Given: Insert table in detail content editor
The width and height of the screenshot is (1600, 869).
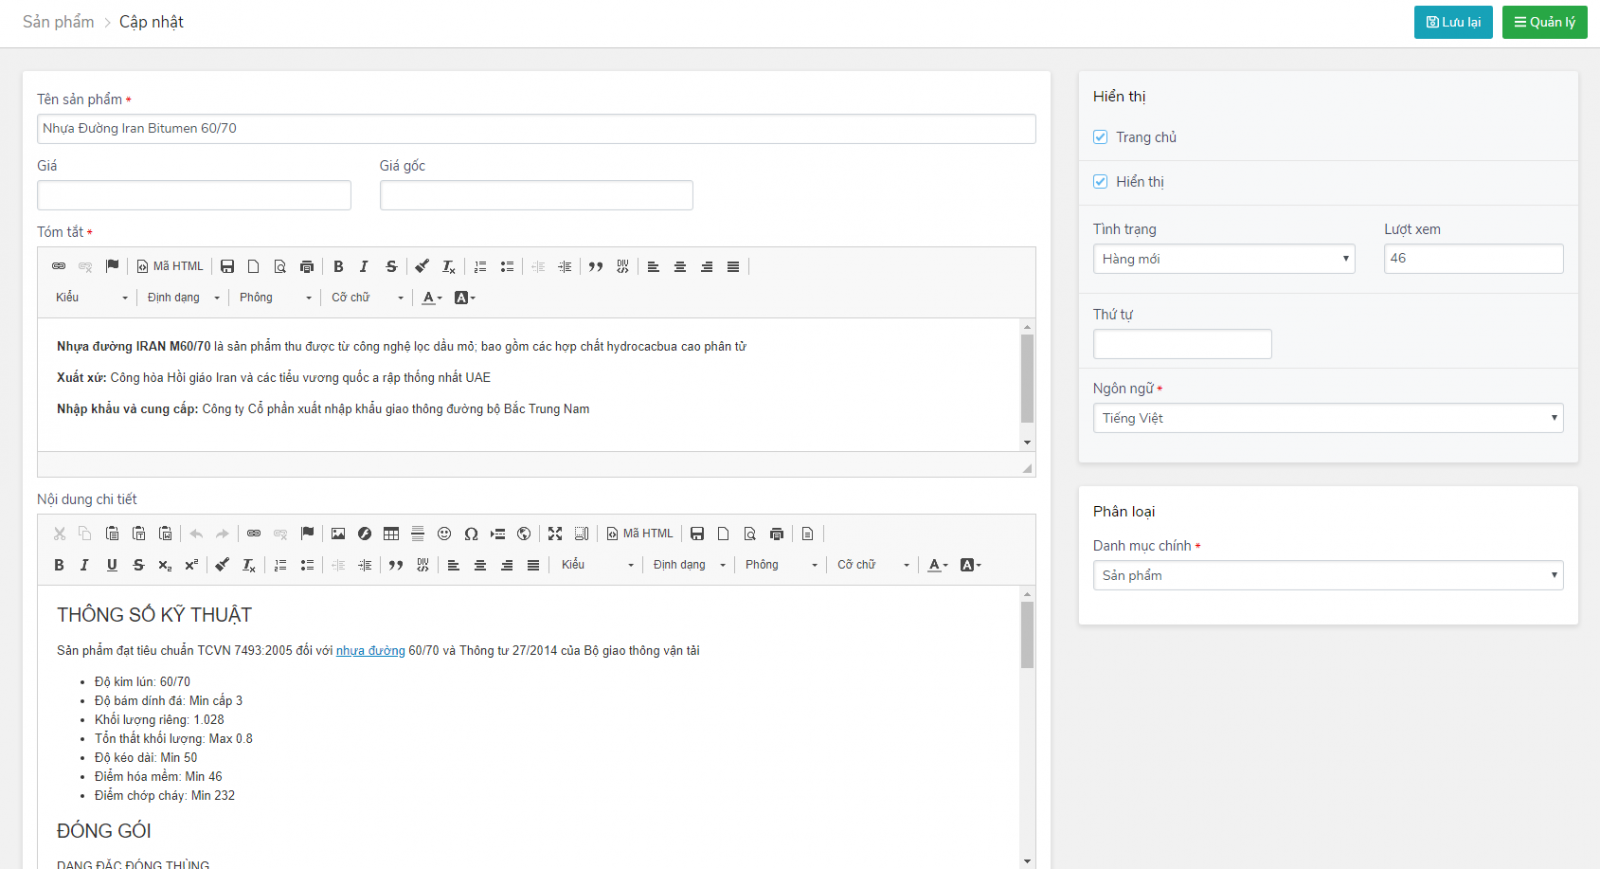Looking at the screenshot, I should [391, 534].
